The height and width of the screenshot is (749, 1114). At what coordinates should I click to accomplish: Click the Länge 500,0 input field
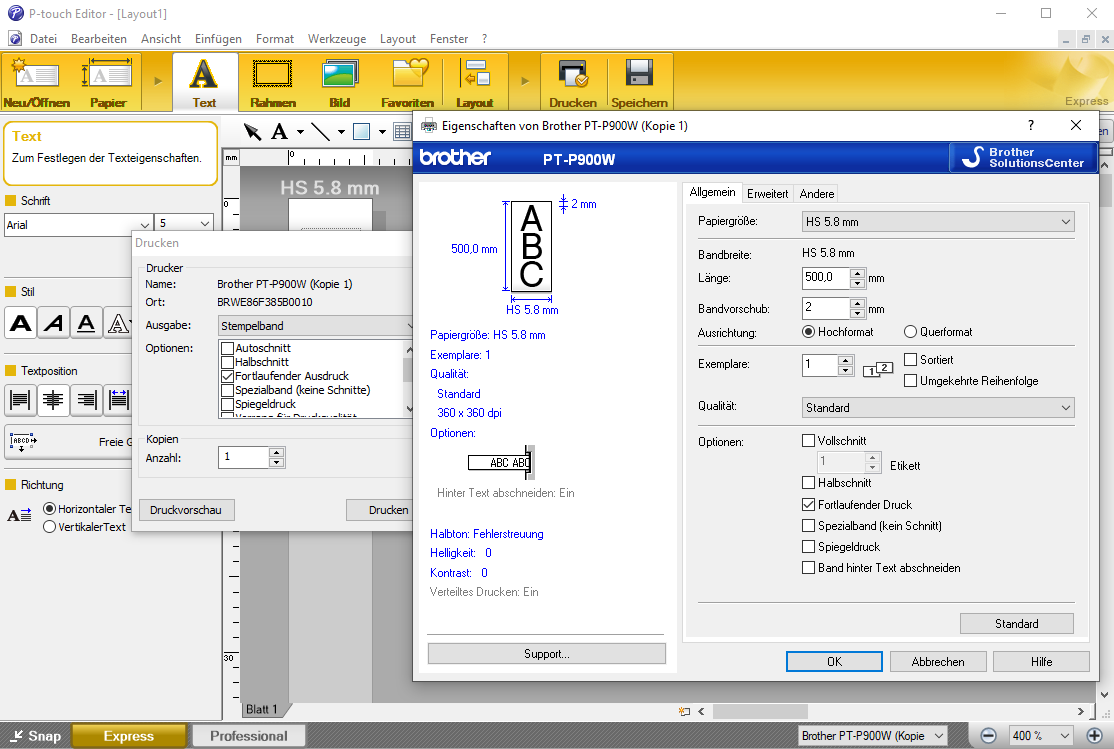tap(826, 278)
